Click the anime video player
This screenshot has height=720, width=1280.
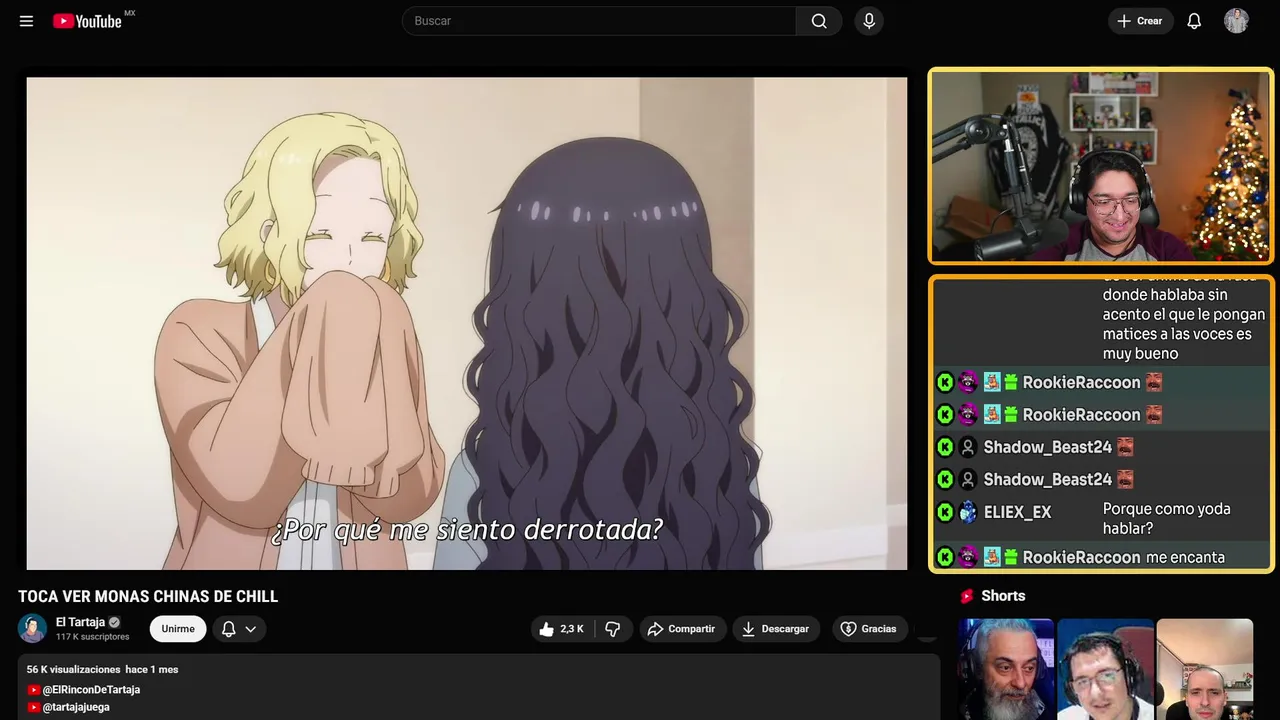(x=467, y=323)
